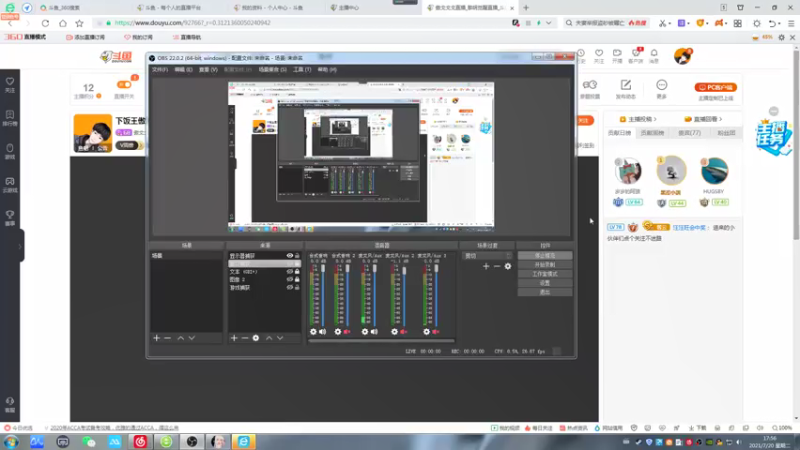Move the selected source up with chevron
The width and height of the screenshot is (800, 450).
point(269,338)
